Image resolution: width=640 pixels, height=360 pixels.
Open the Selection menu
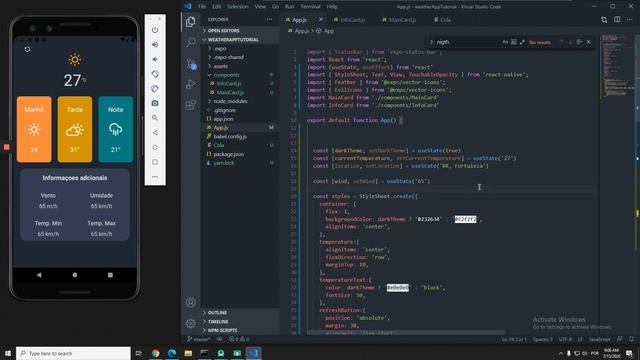(x=238, y=7)
